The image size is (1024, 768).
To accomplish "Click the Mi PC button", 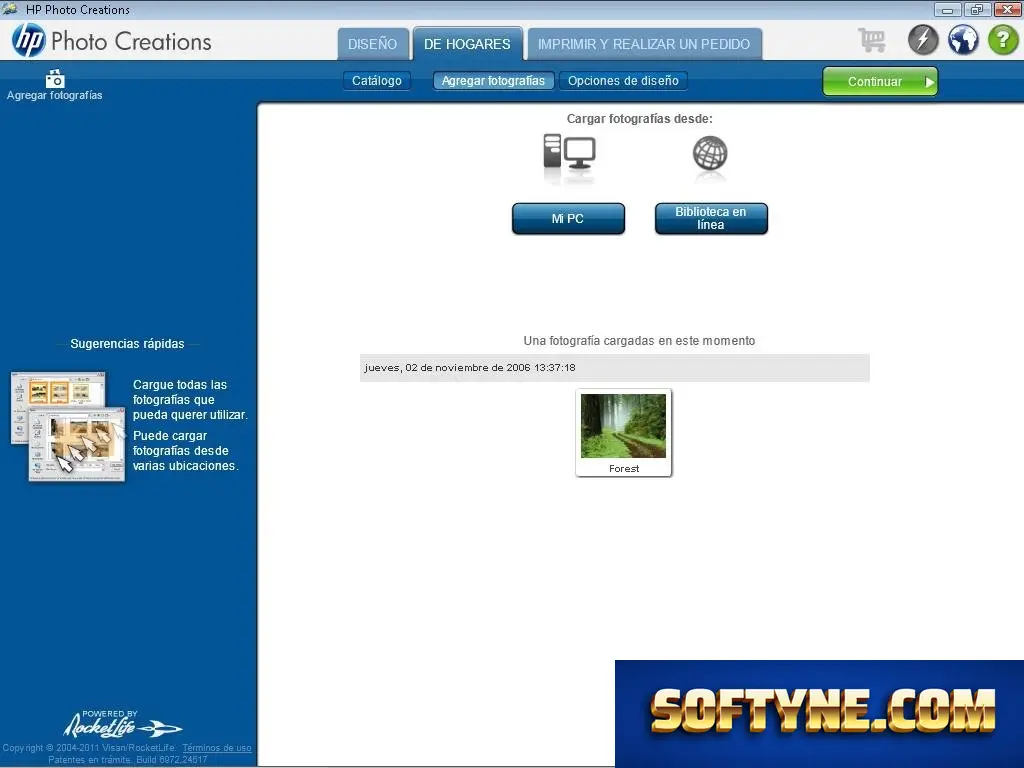I will [x=568, y=219].
